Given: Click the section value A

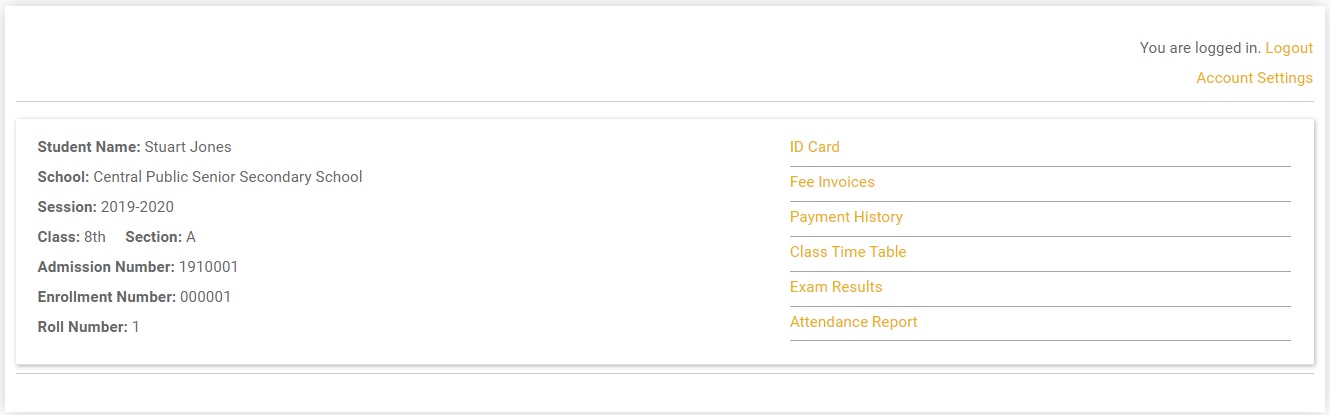Looking at the screenshot, I should pos(191,237).
